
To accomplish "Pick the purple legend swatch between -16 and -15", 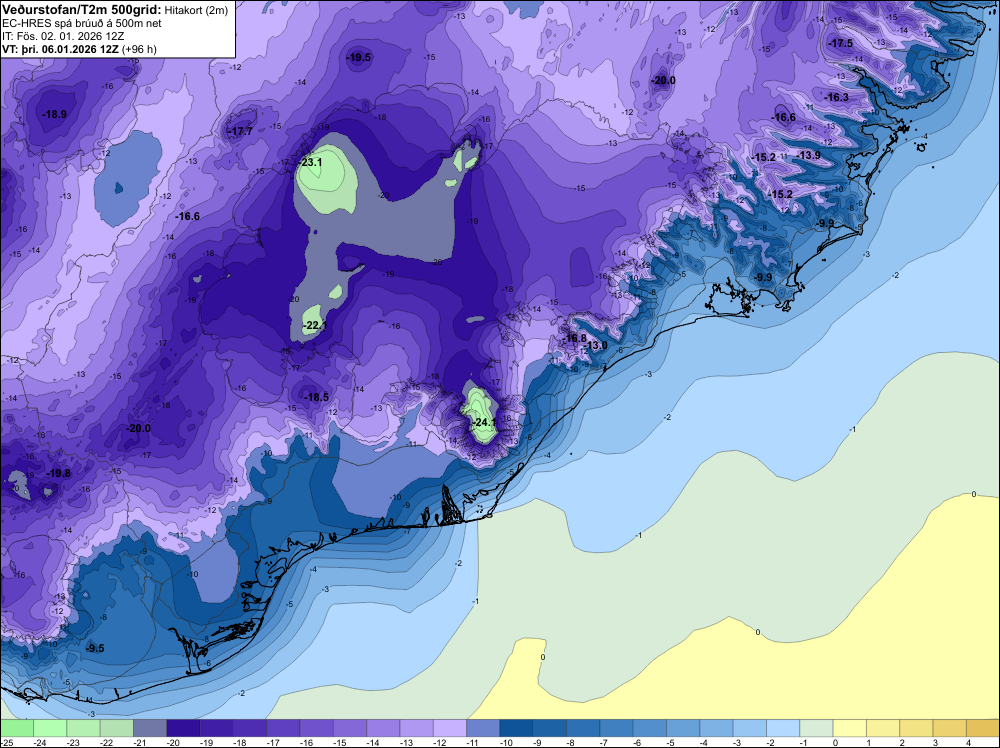I will (316, 727).
